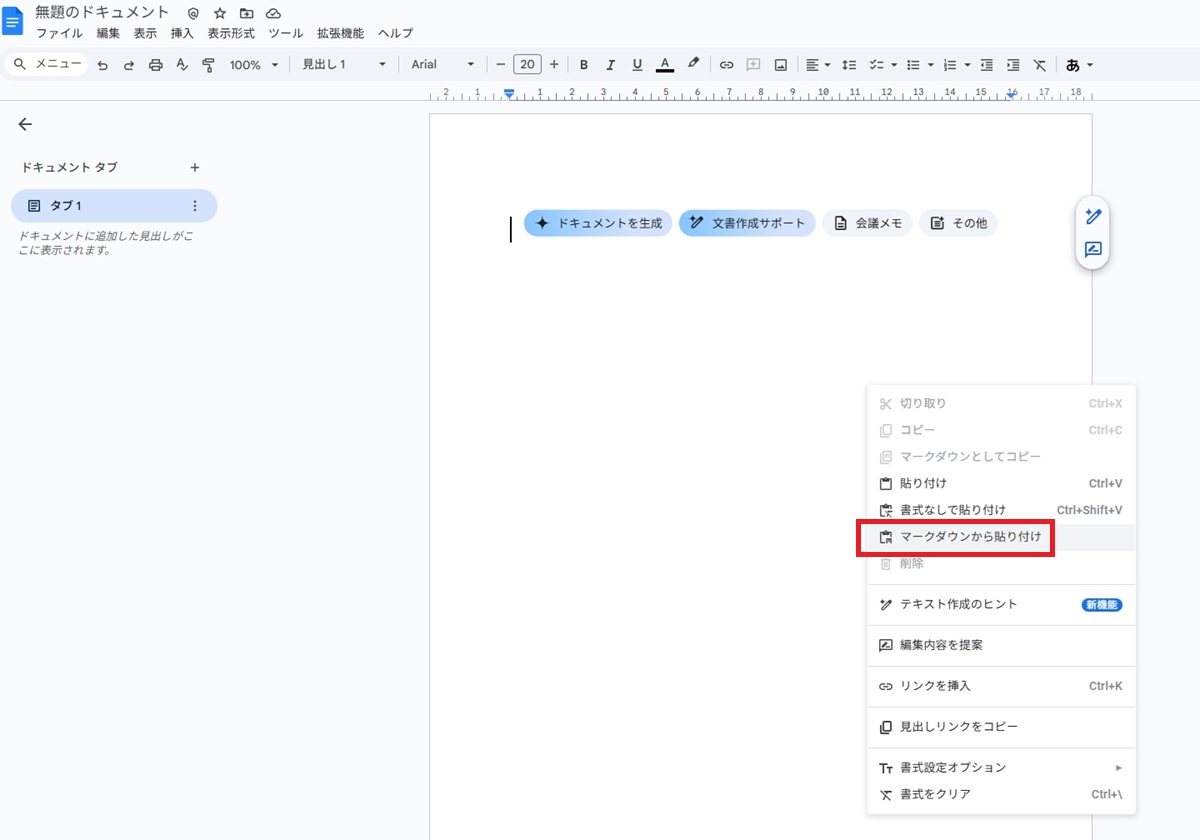Click the 会議メモ chip button
1200x840 pixels.
[x=867, y=223]
